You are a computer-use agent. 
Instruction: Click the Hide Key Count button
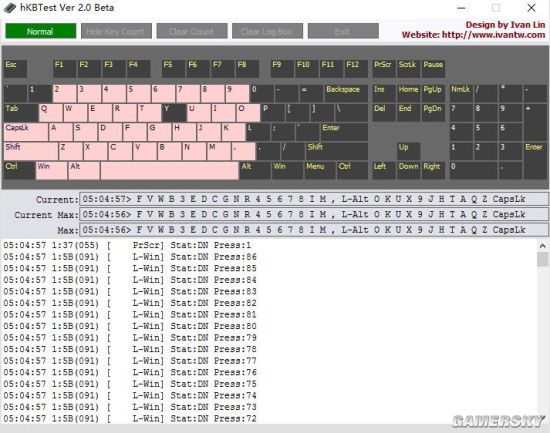point(116,31)
